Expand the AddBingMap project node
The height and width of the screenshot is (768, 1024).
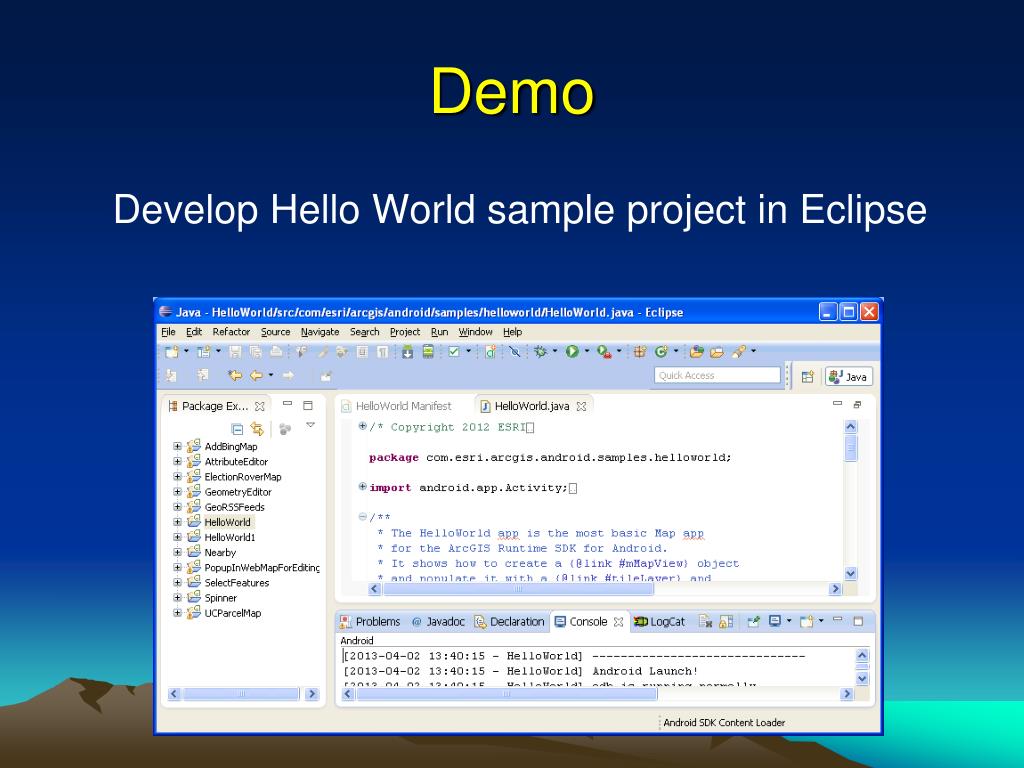[x=177, y=447]
